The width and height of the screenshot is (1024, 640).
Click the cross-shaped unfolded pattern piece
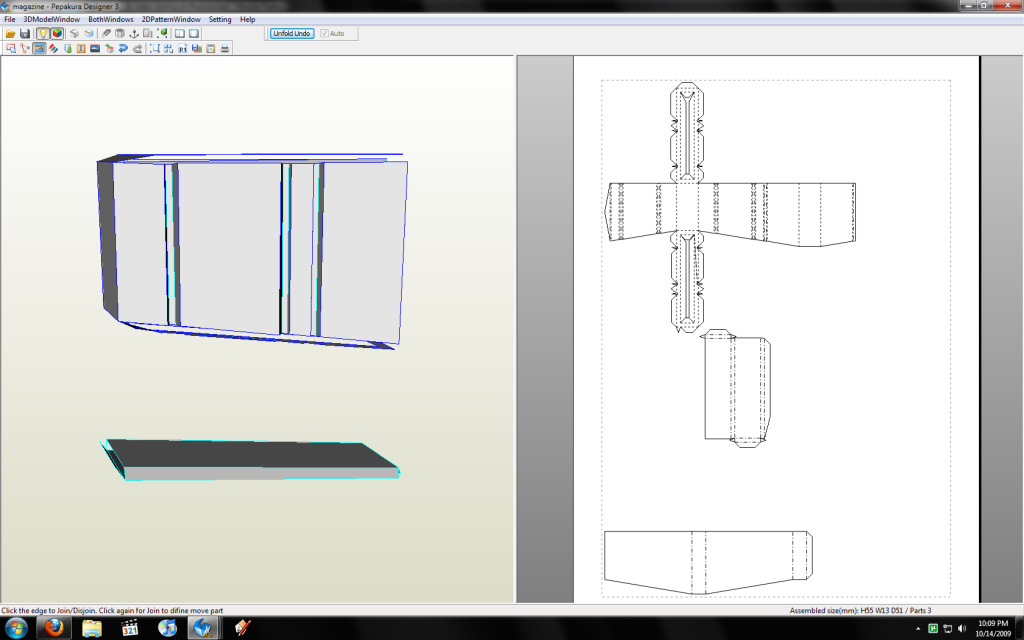point(688,208)
